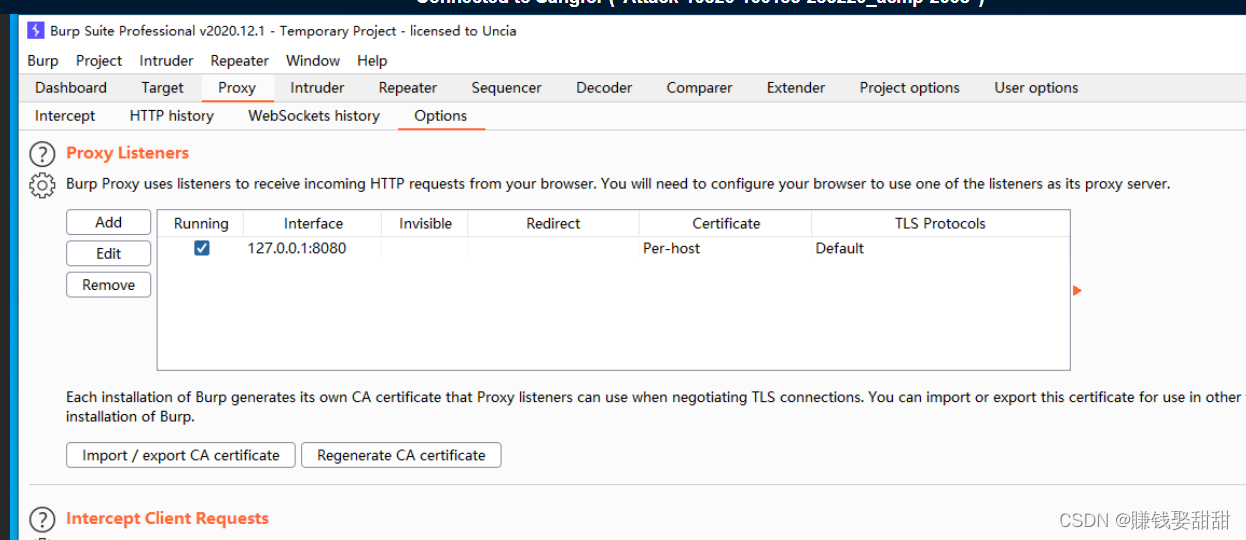Open the Repeater menu in menu bar
The width and height of the screenshot is (1246, 540).
[x=239, y=61]
